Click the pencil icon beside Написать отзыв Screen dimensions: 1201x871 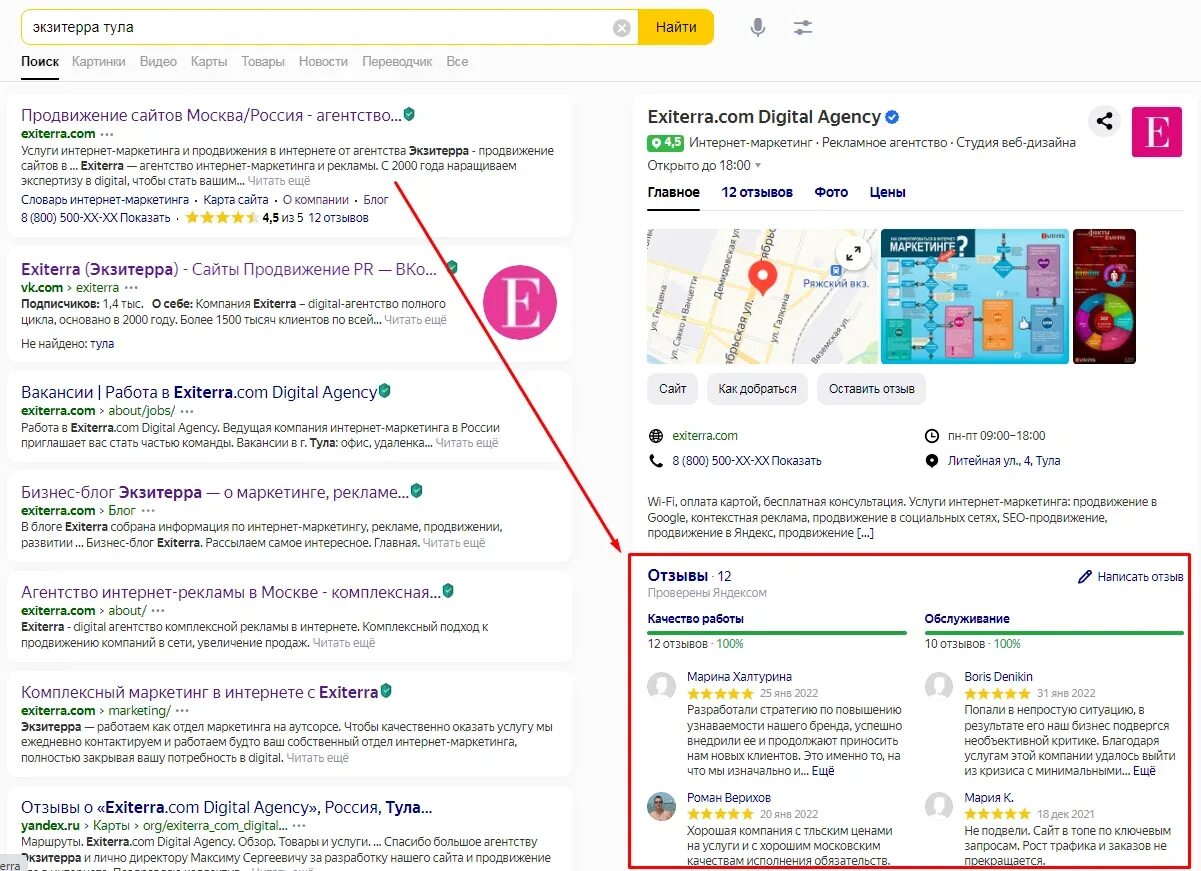click(x=1085, y=577)
